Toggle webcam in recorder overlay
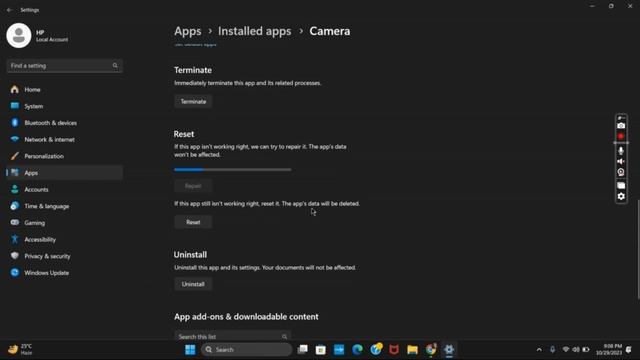The width and height of the screenshot is (640, 360). coord(621,172)
